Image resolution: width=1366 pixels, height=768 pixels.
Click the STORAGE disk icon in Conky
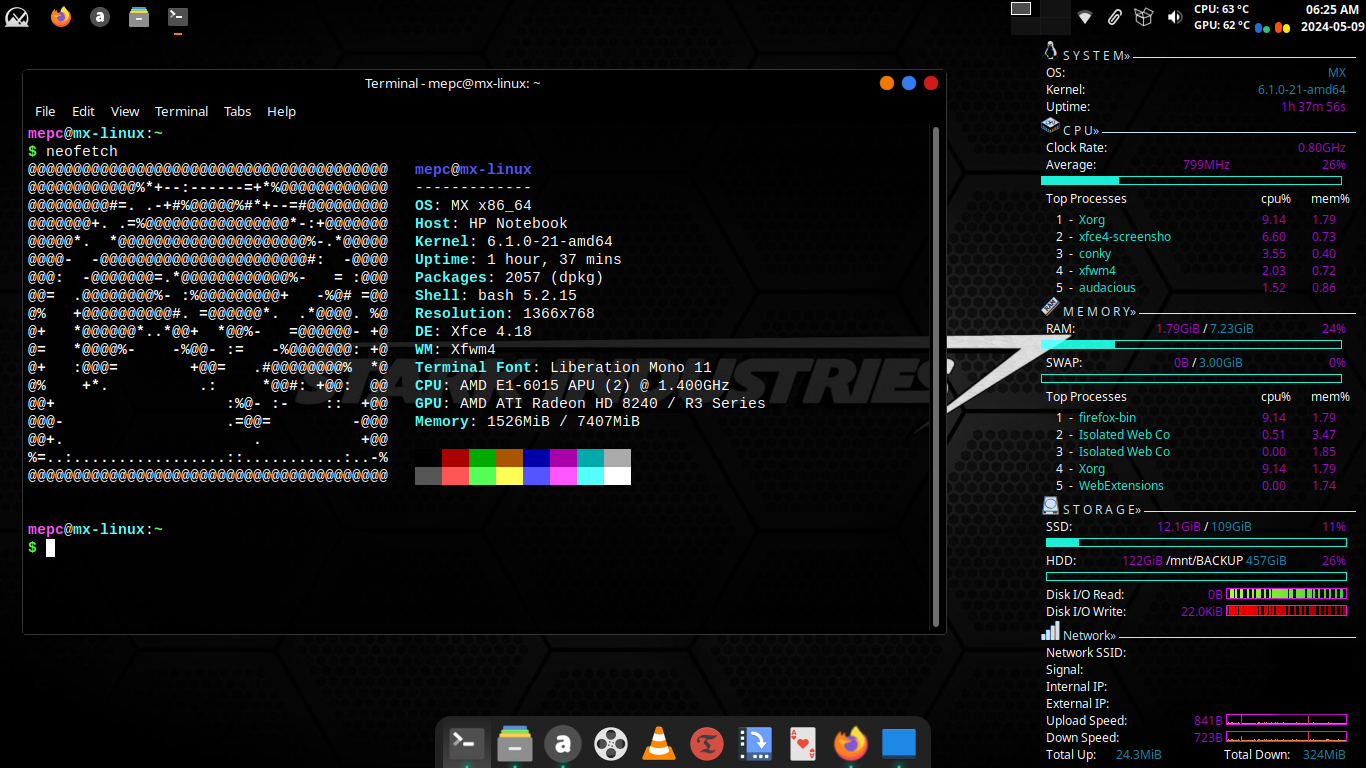click(1050, 505)
